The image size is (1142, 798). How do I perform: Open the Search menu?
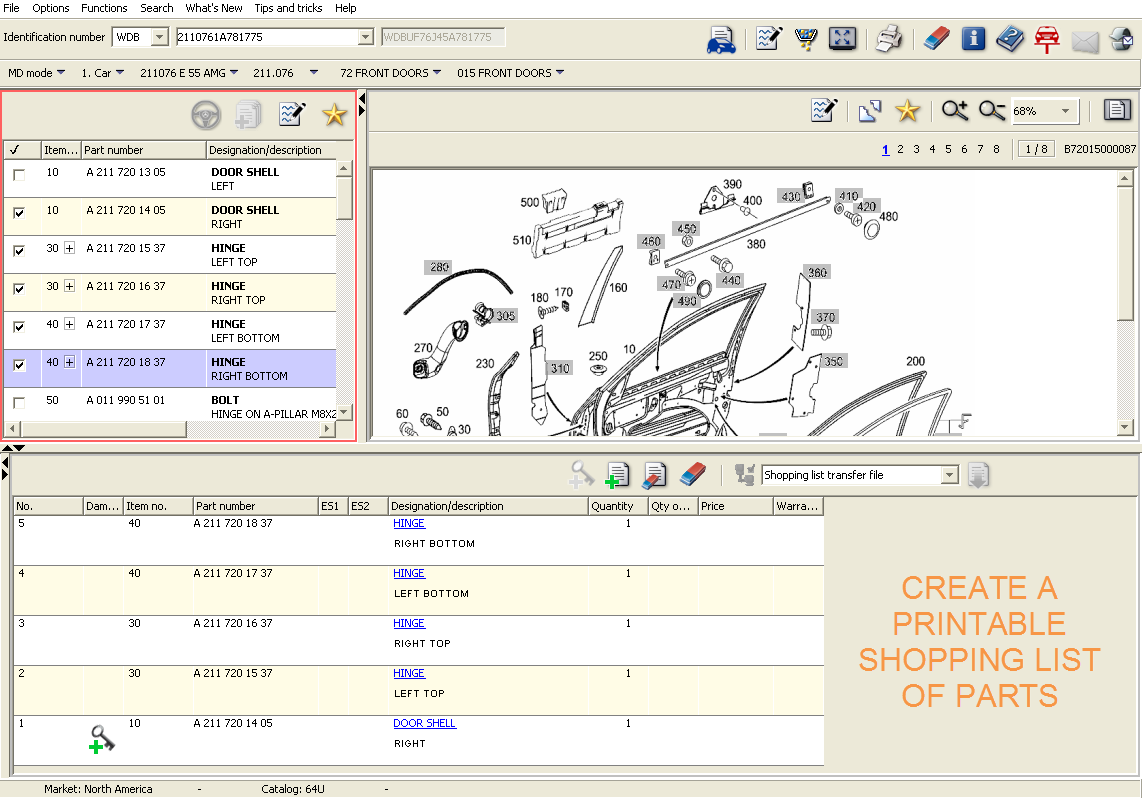157,8
